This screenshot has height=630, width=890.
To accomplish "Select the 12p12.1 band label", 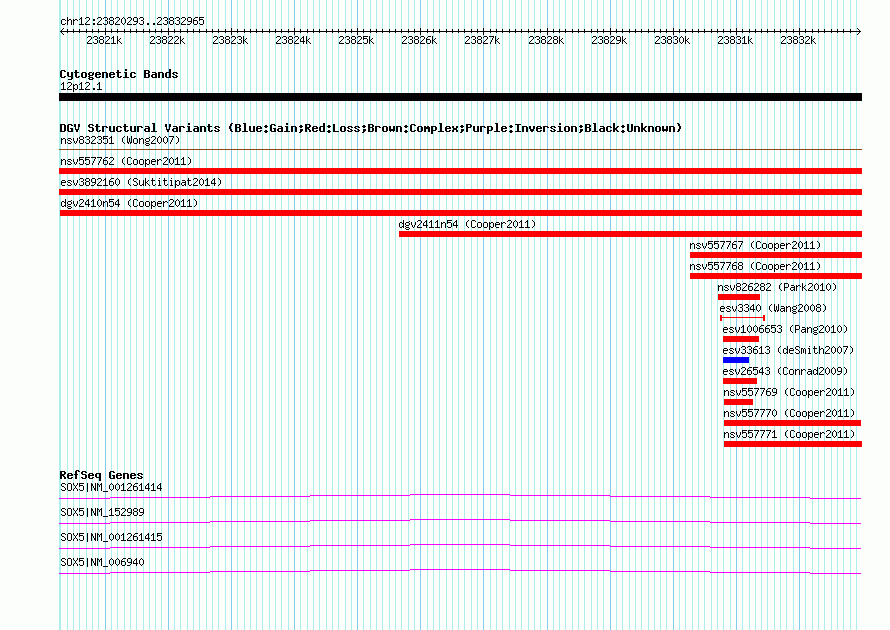I will (x=81, y=86).
